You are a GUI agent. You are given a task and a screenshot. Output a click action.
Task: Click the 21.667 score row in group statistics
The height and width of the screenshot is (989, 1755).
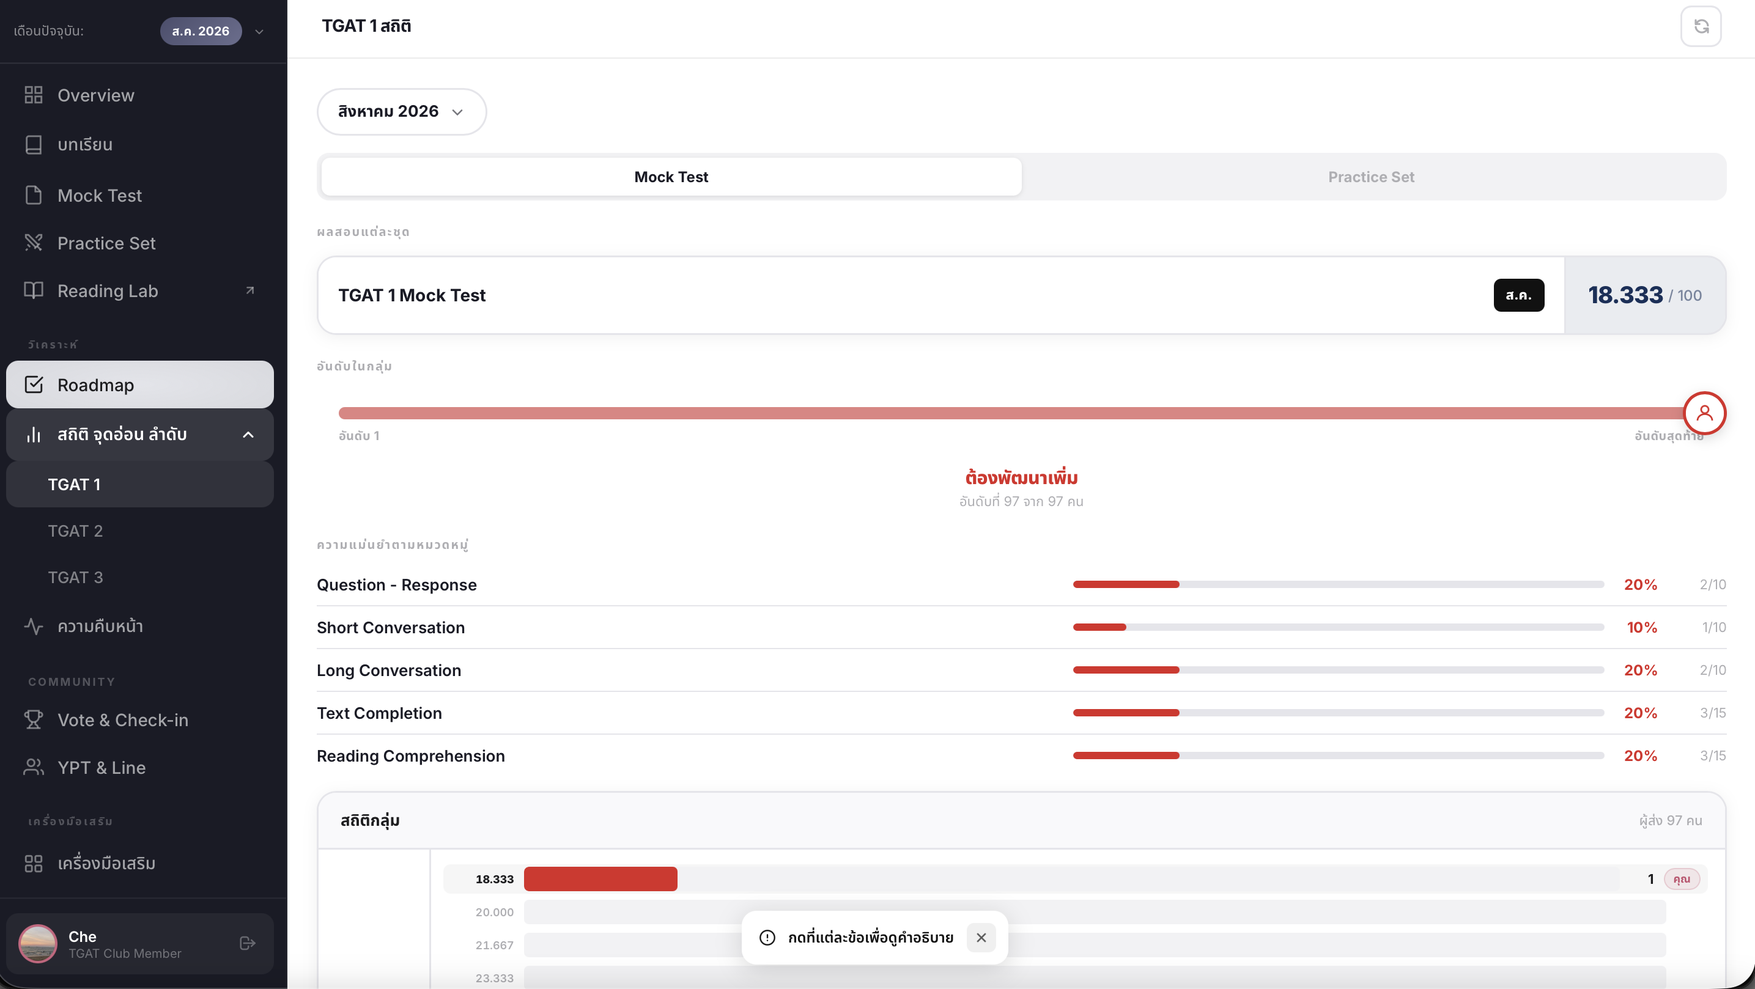click(x=1075, y=945)
